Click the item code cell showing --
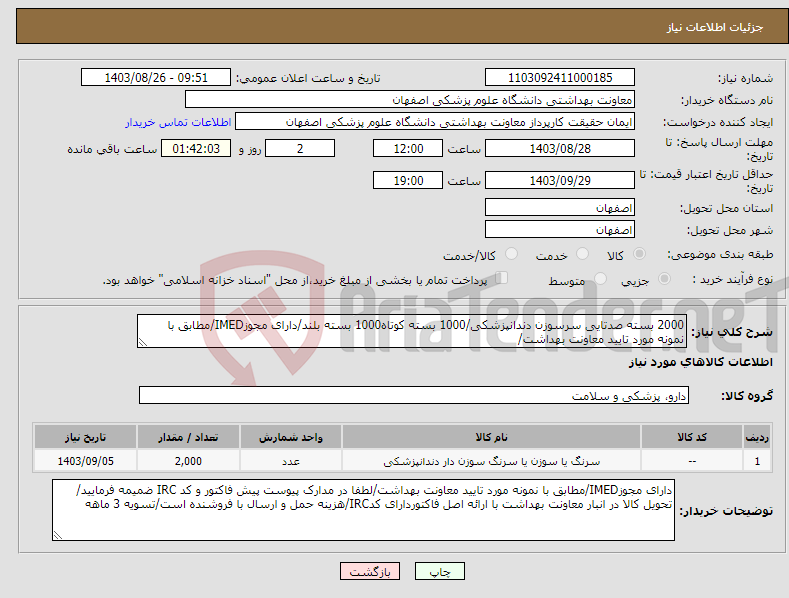Image resolution: width=789 pixels, height=598 pixels. click(692, 461)
